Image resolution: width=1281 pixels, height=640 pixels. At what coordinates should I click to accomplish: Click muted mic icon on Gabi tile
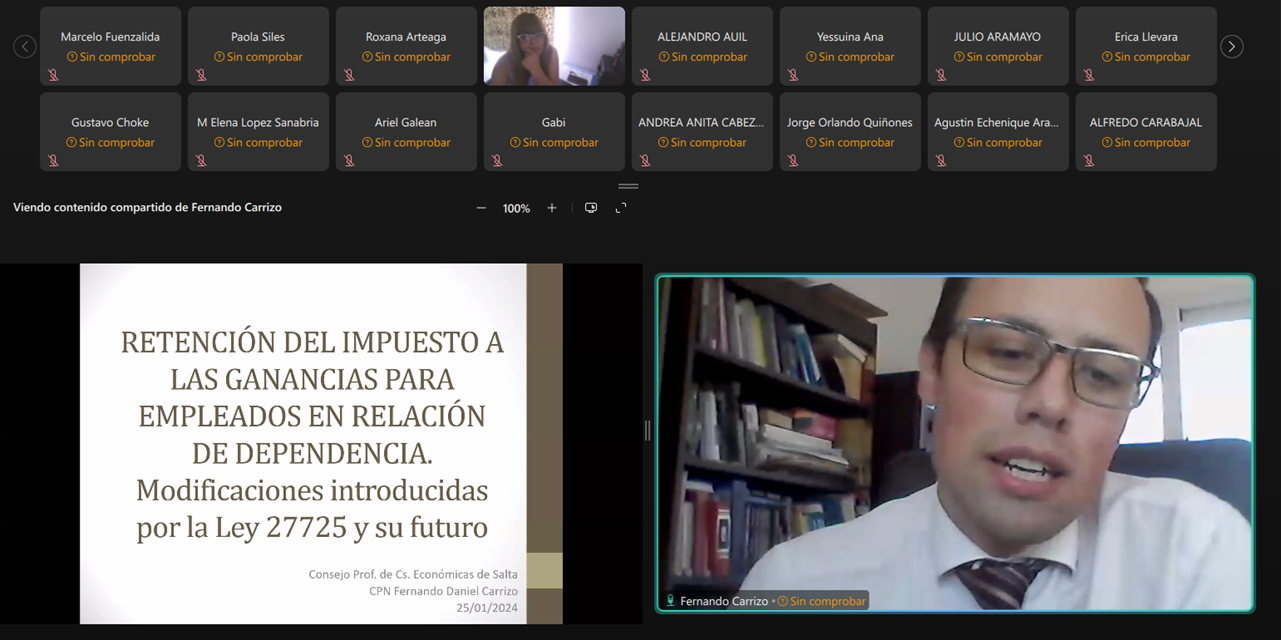point(497,160)
